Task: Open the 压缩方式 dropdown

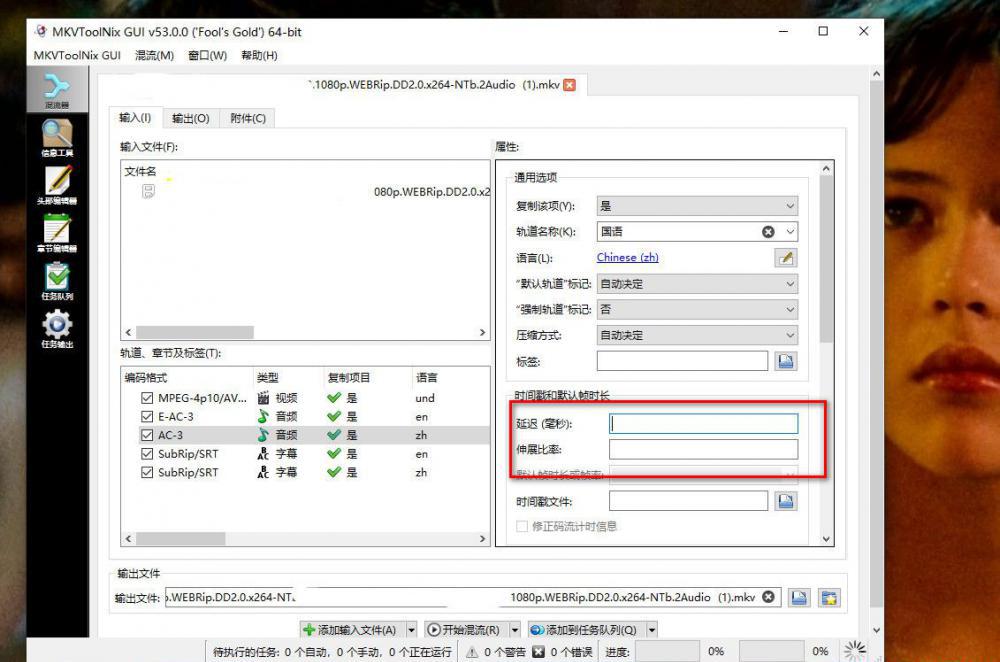Action: tap(697, 335)
